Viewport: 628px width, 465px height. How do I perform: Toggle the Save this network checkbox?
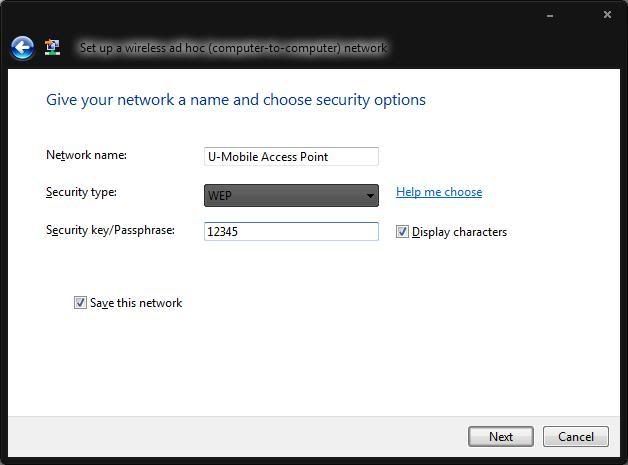[x=80, y=303]
